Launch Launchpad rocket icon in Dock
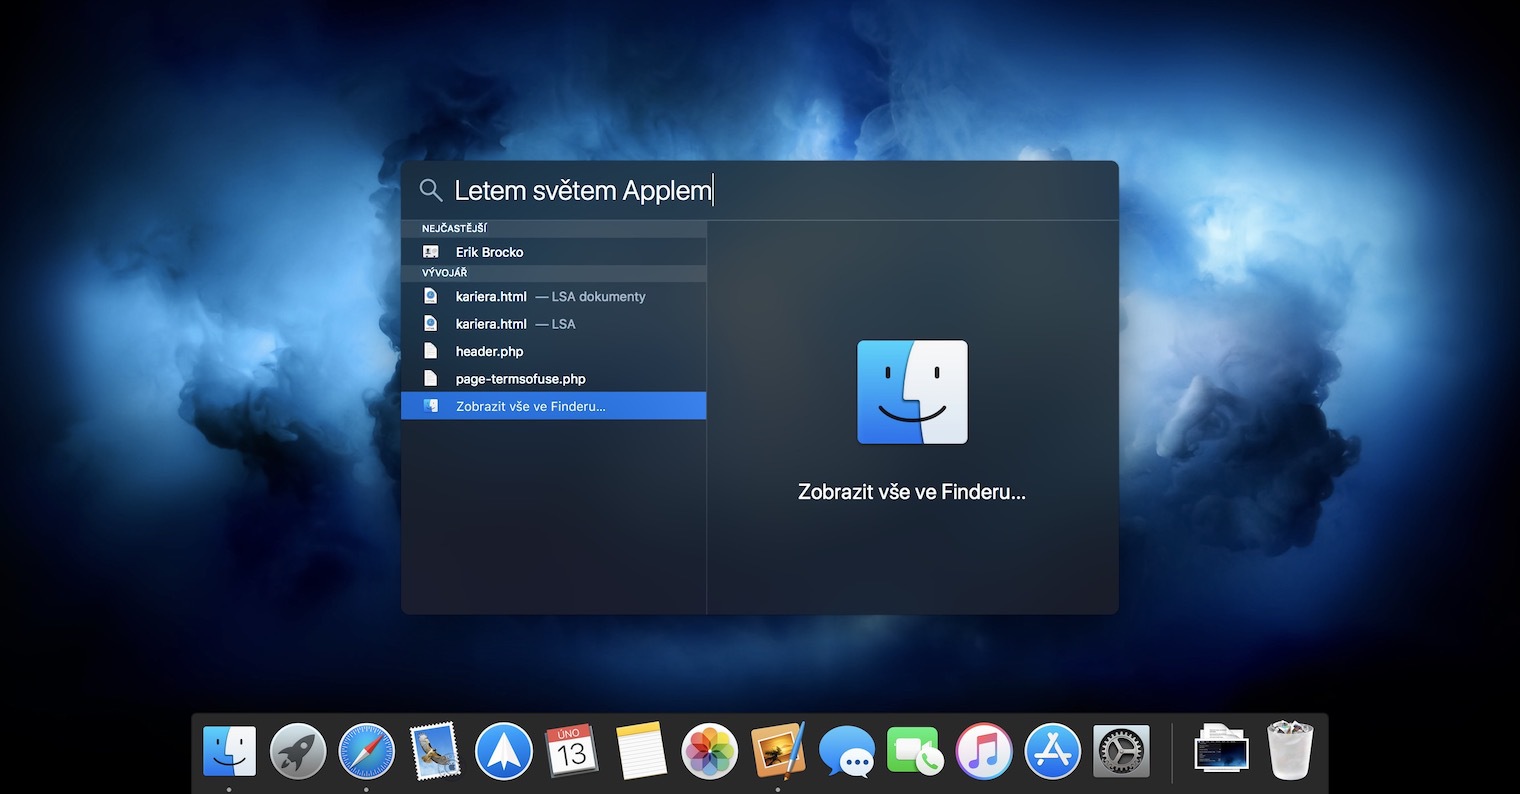This screenshot has width=1520, height=794. click(x=298, y=751)
